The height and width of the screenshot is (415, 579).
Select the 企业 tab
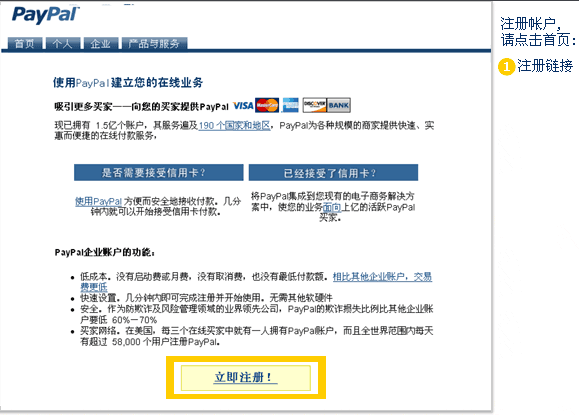[x=100, y=44]
